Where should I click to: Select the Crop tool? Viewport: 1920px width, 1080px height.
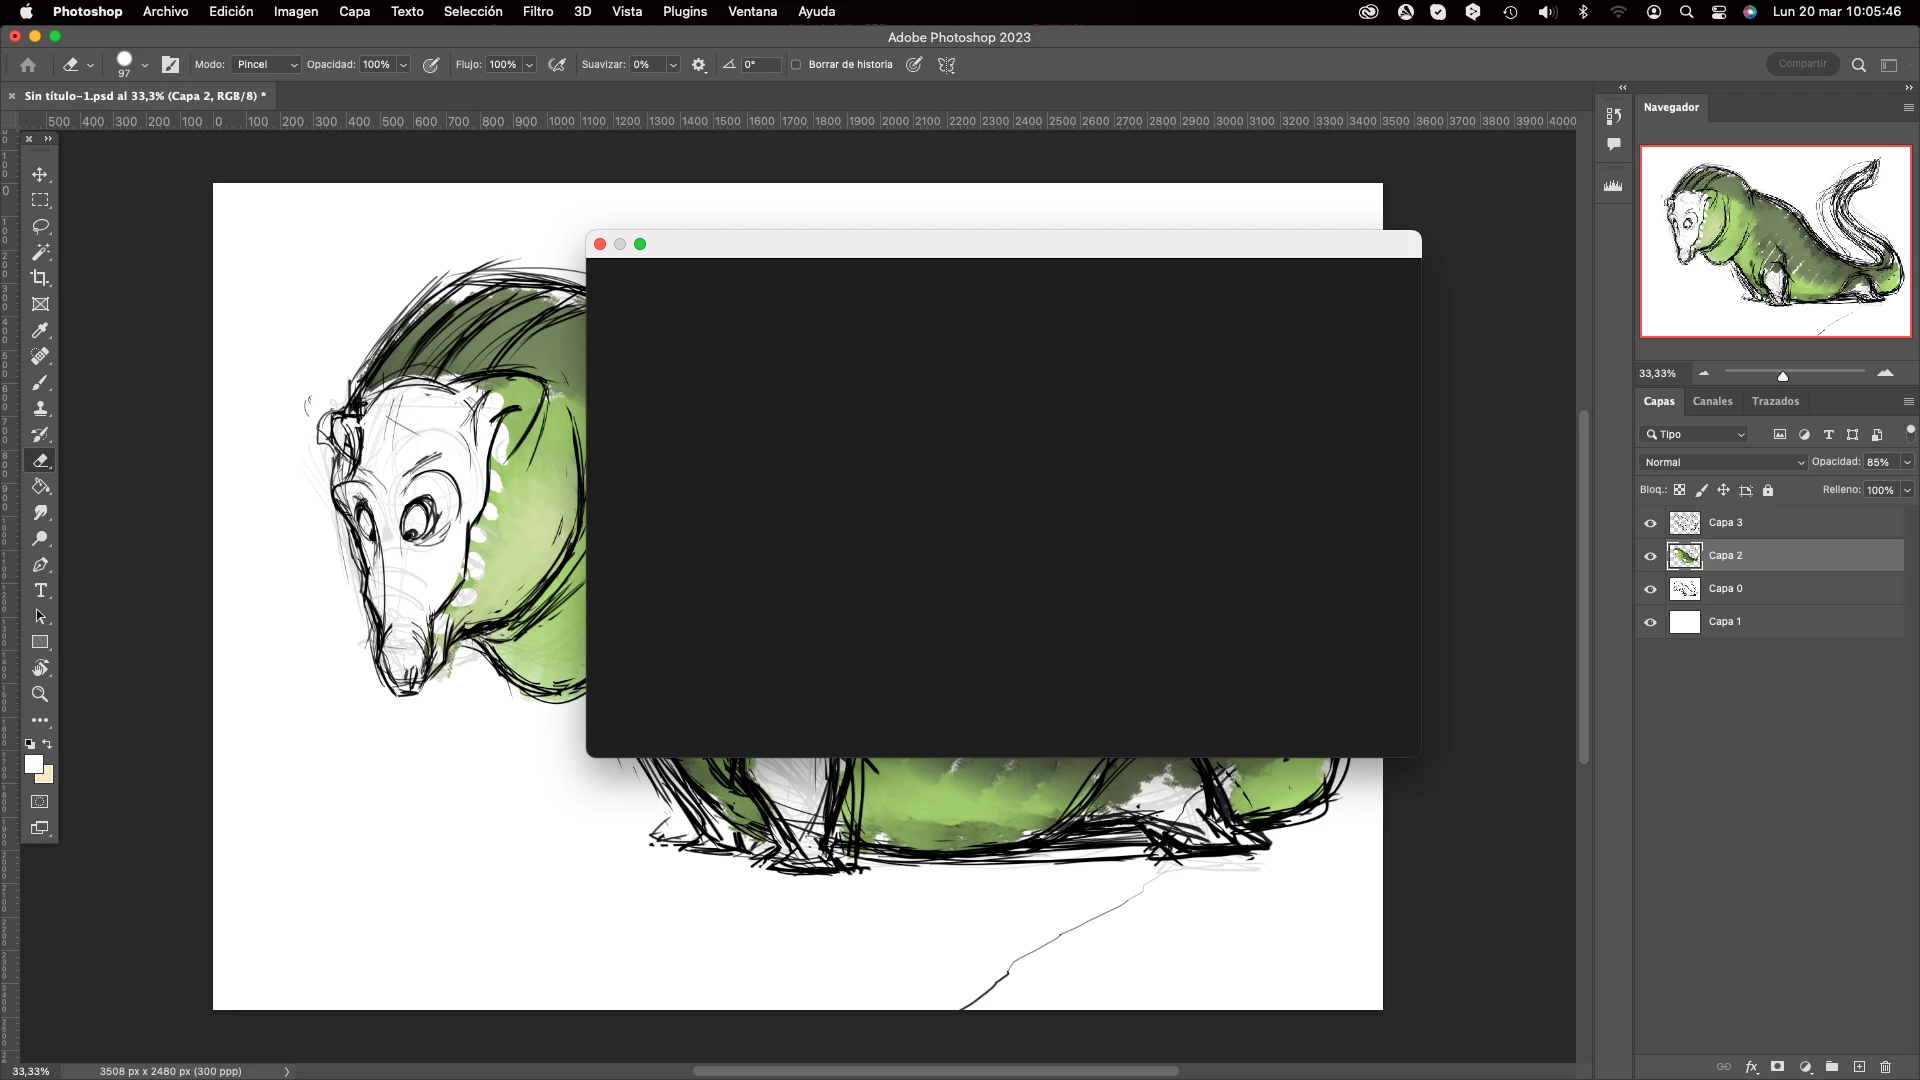(40, 278)
